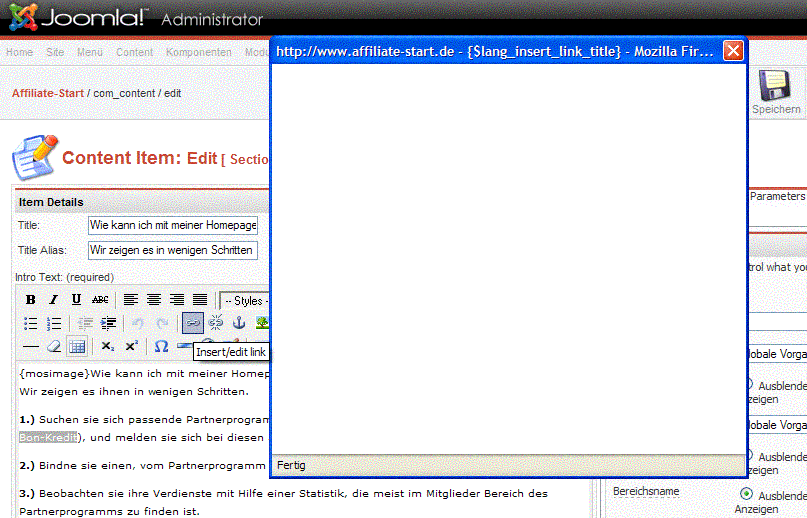Apply superscript formatting
The image size is (807, 518).
132,346
